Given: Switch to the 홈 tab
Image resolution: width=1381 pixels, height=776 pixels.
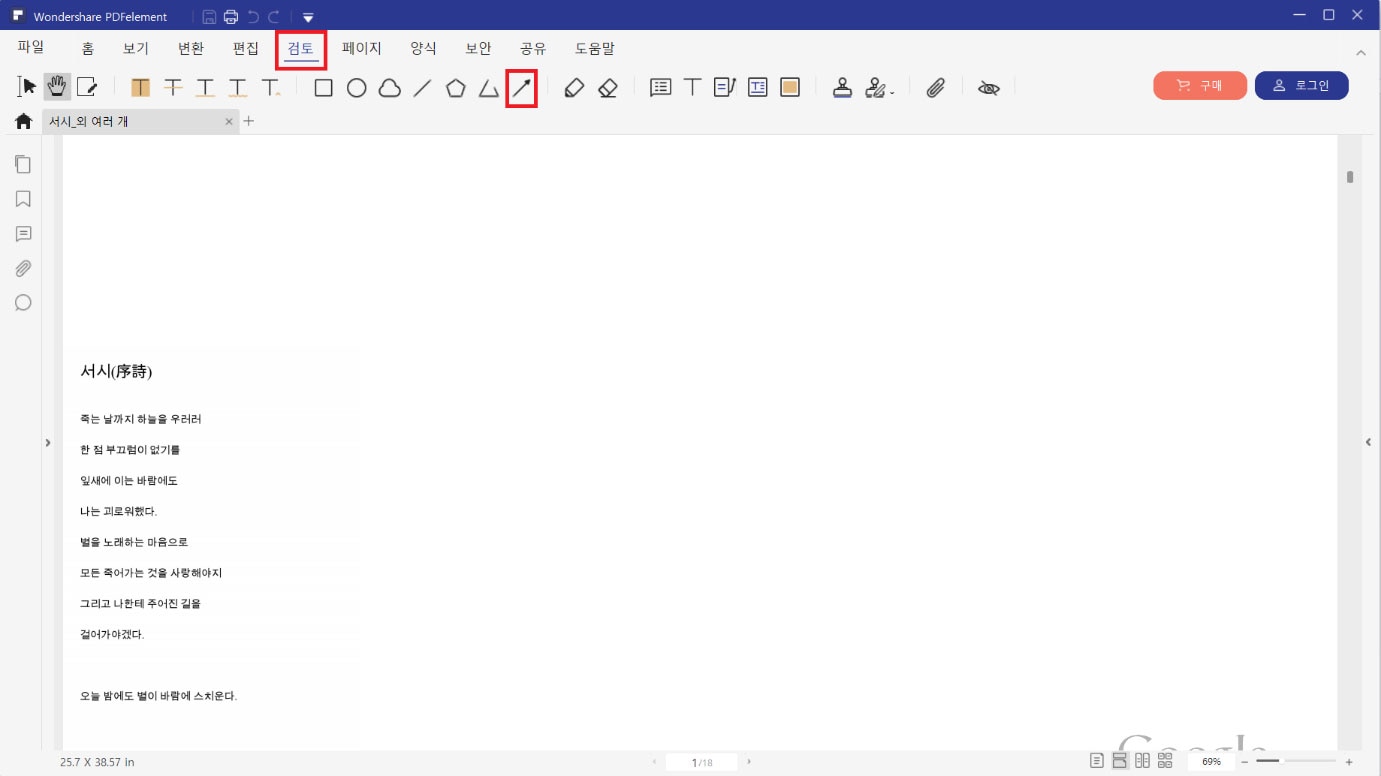Looking at the screenshot, I should click(88, 48).
